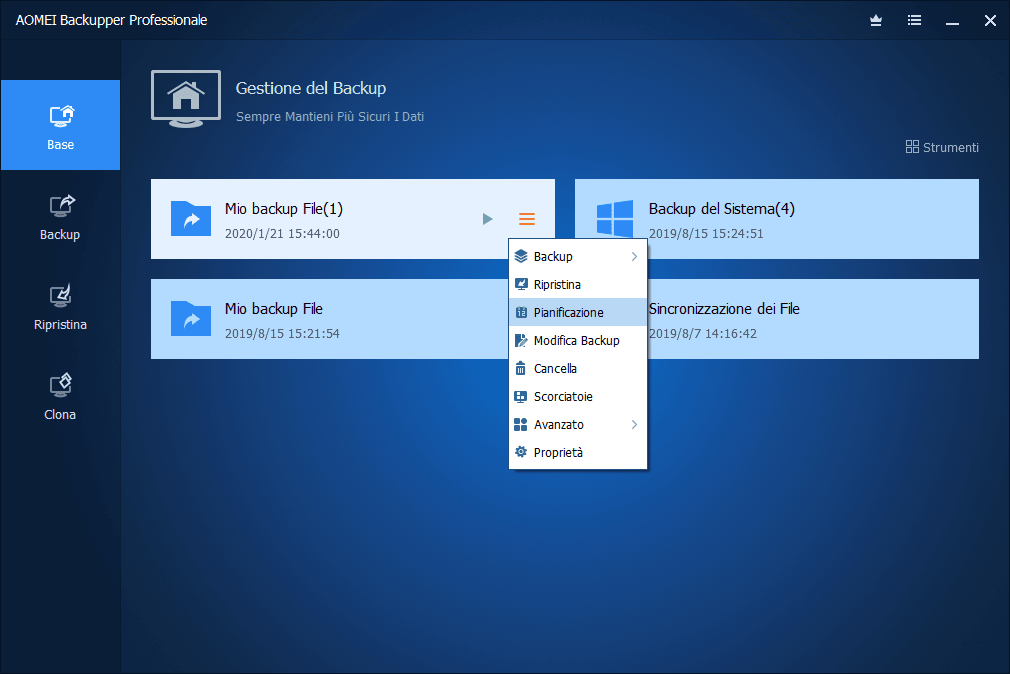The height and width of the screenshot is (674, 1010).
Task: Click the layers icon next to Backup menu entry
Action: click(521, 256)
